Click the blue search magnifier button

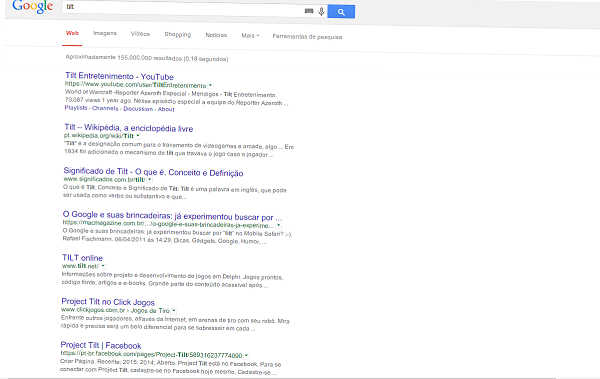(x=341, y=12)
